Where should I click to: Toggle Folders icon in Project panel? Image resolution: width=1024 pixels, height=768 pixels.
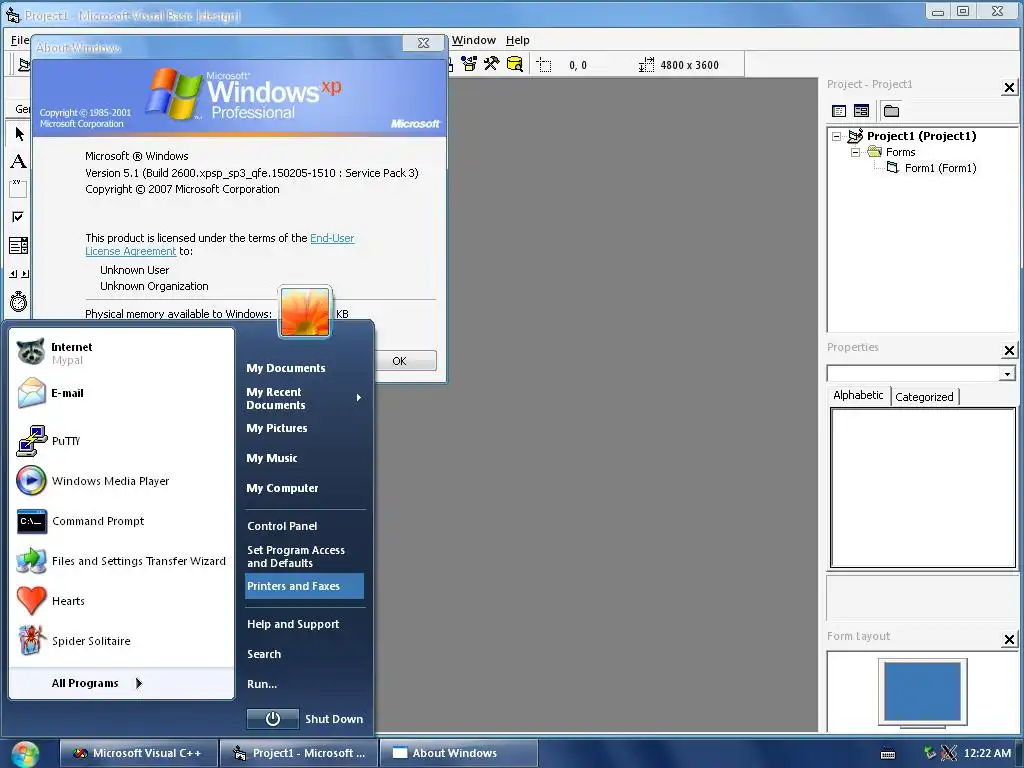click(x=891, y=111)
